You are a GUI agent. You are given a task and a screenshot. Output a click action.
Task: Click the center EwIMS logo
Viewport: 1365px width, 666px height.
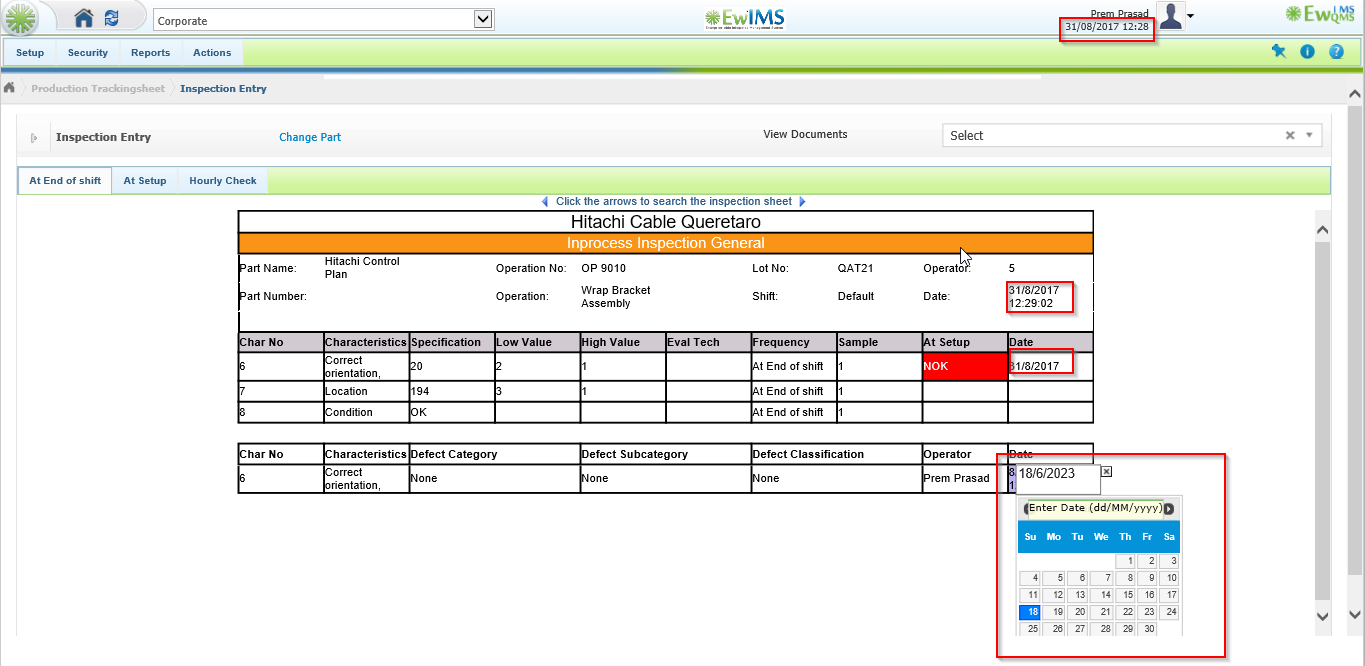pyautogui.click(x=744, y=18)
